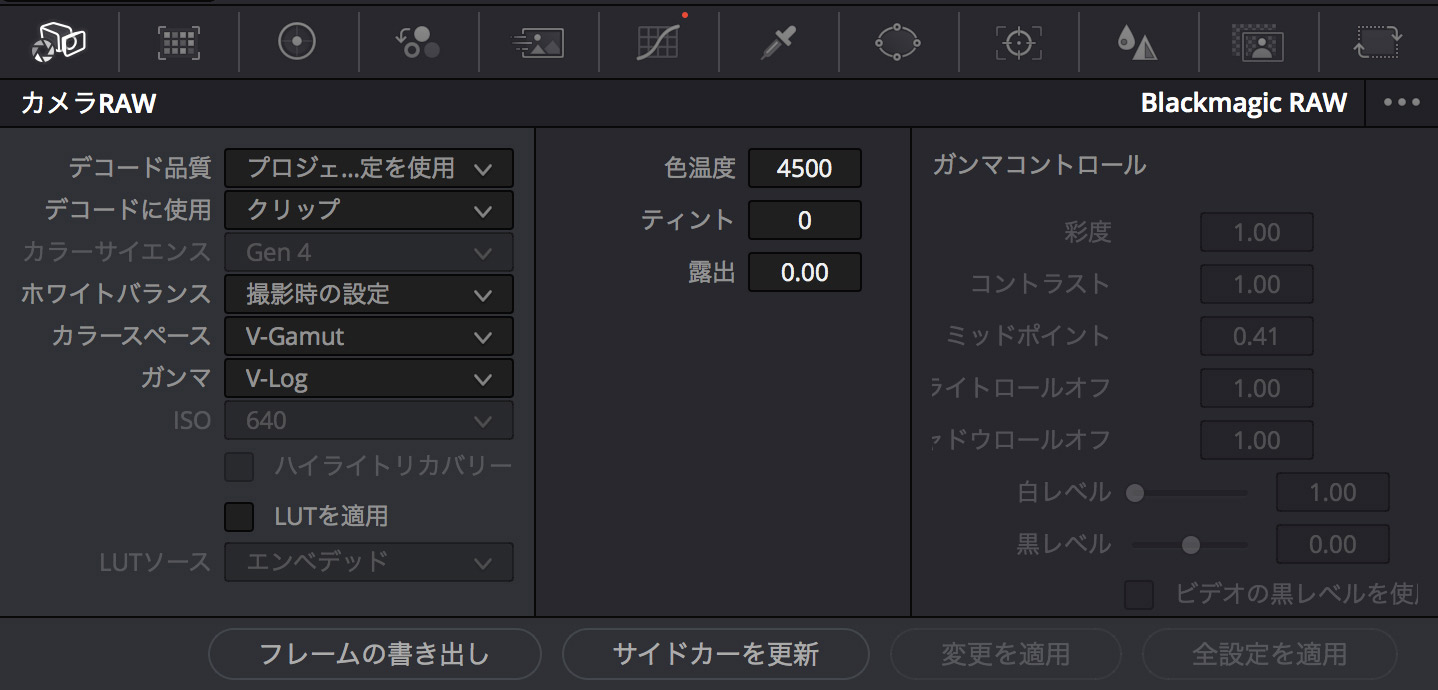Image resolution: width=1438 pixels, height=690 pixels.
Task: Open the Curves palette icon
Action: (x=658, y=42)
